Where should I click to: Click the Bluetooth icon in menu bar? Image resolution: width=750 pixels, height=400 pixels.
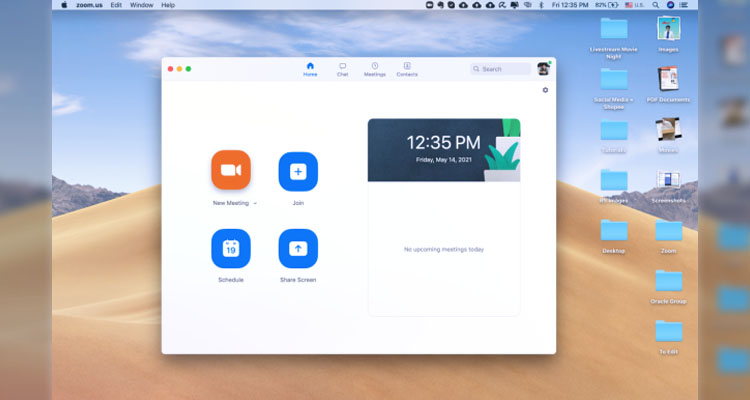(x=541, y=5)
